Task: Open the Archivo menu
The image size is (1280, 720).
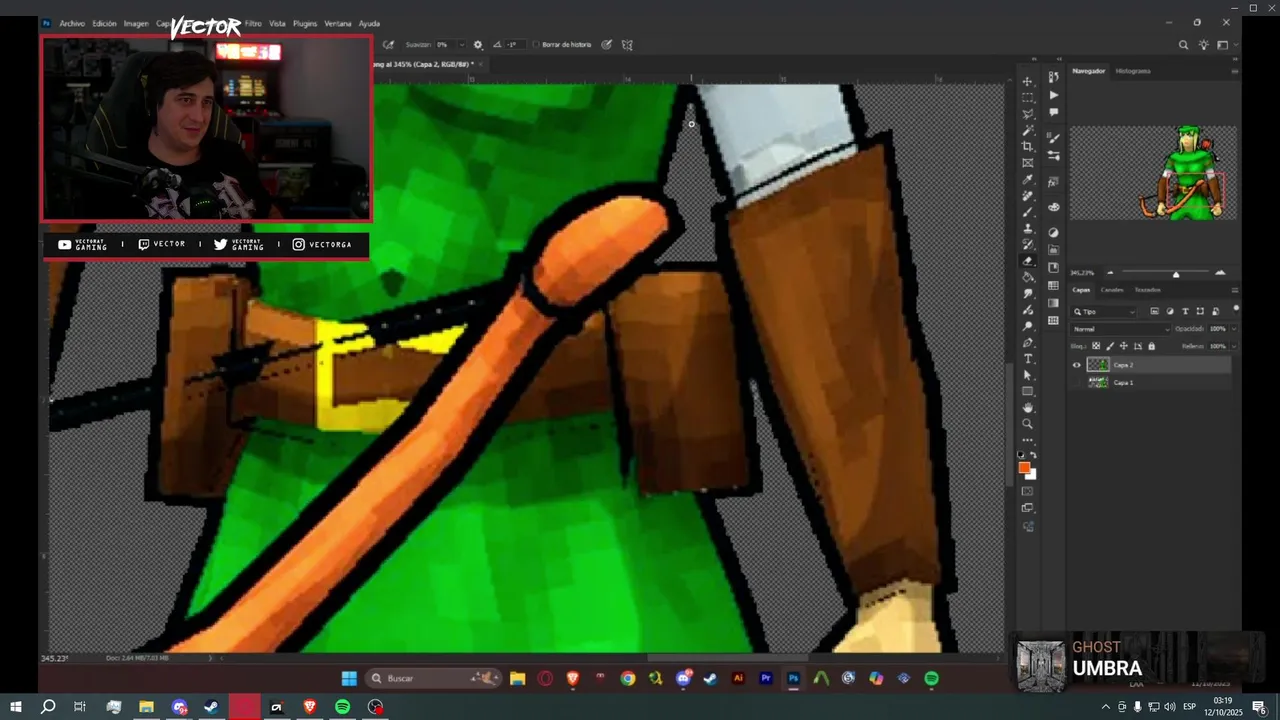Action: 72,23
